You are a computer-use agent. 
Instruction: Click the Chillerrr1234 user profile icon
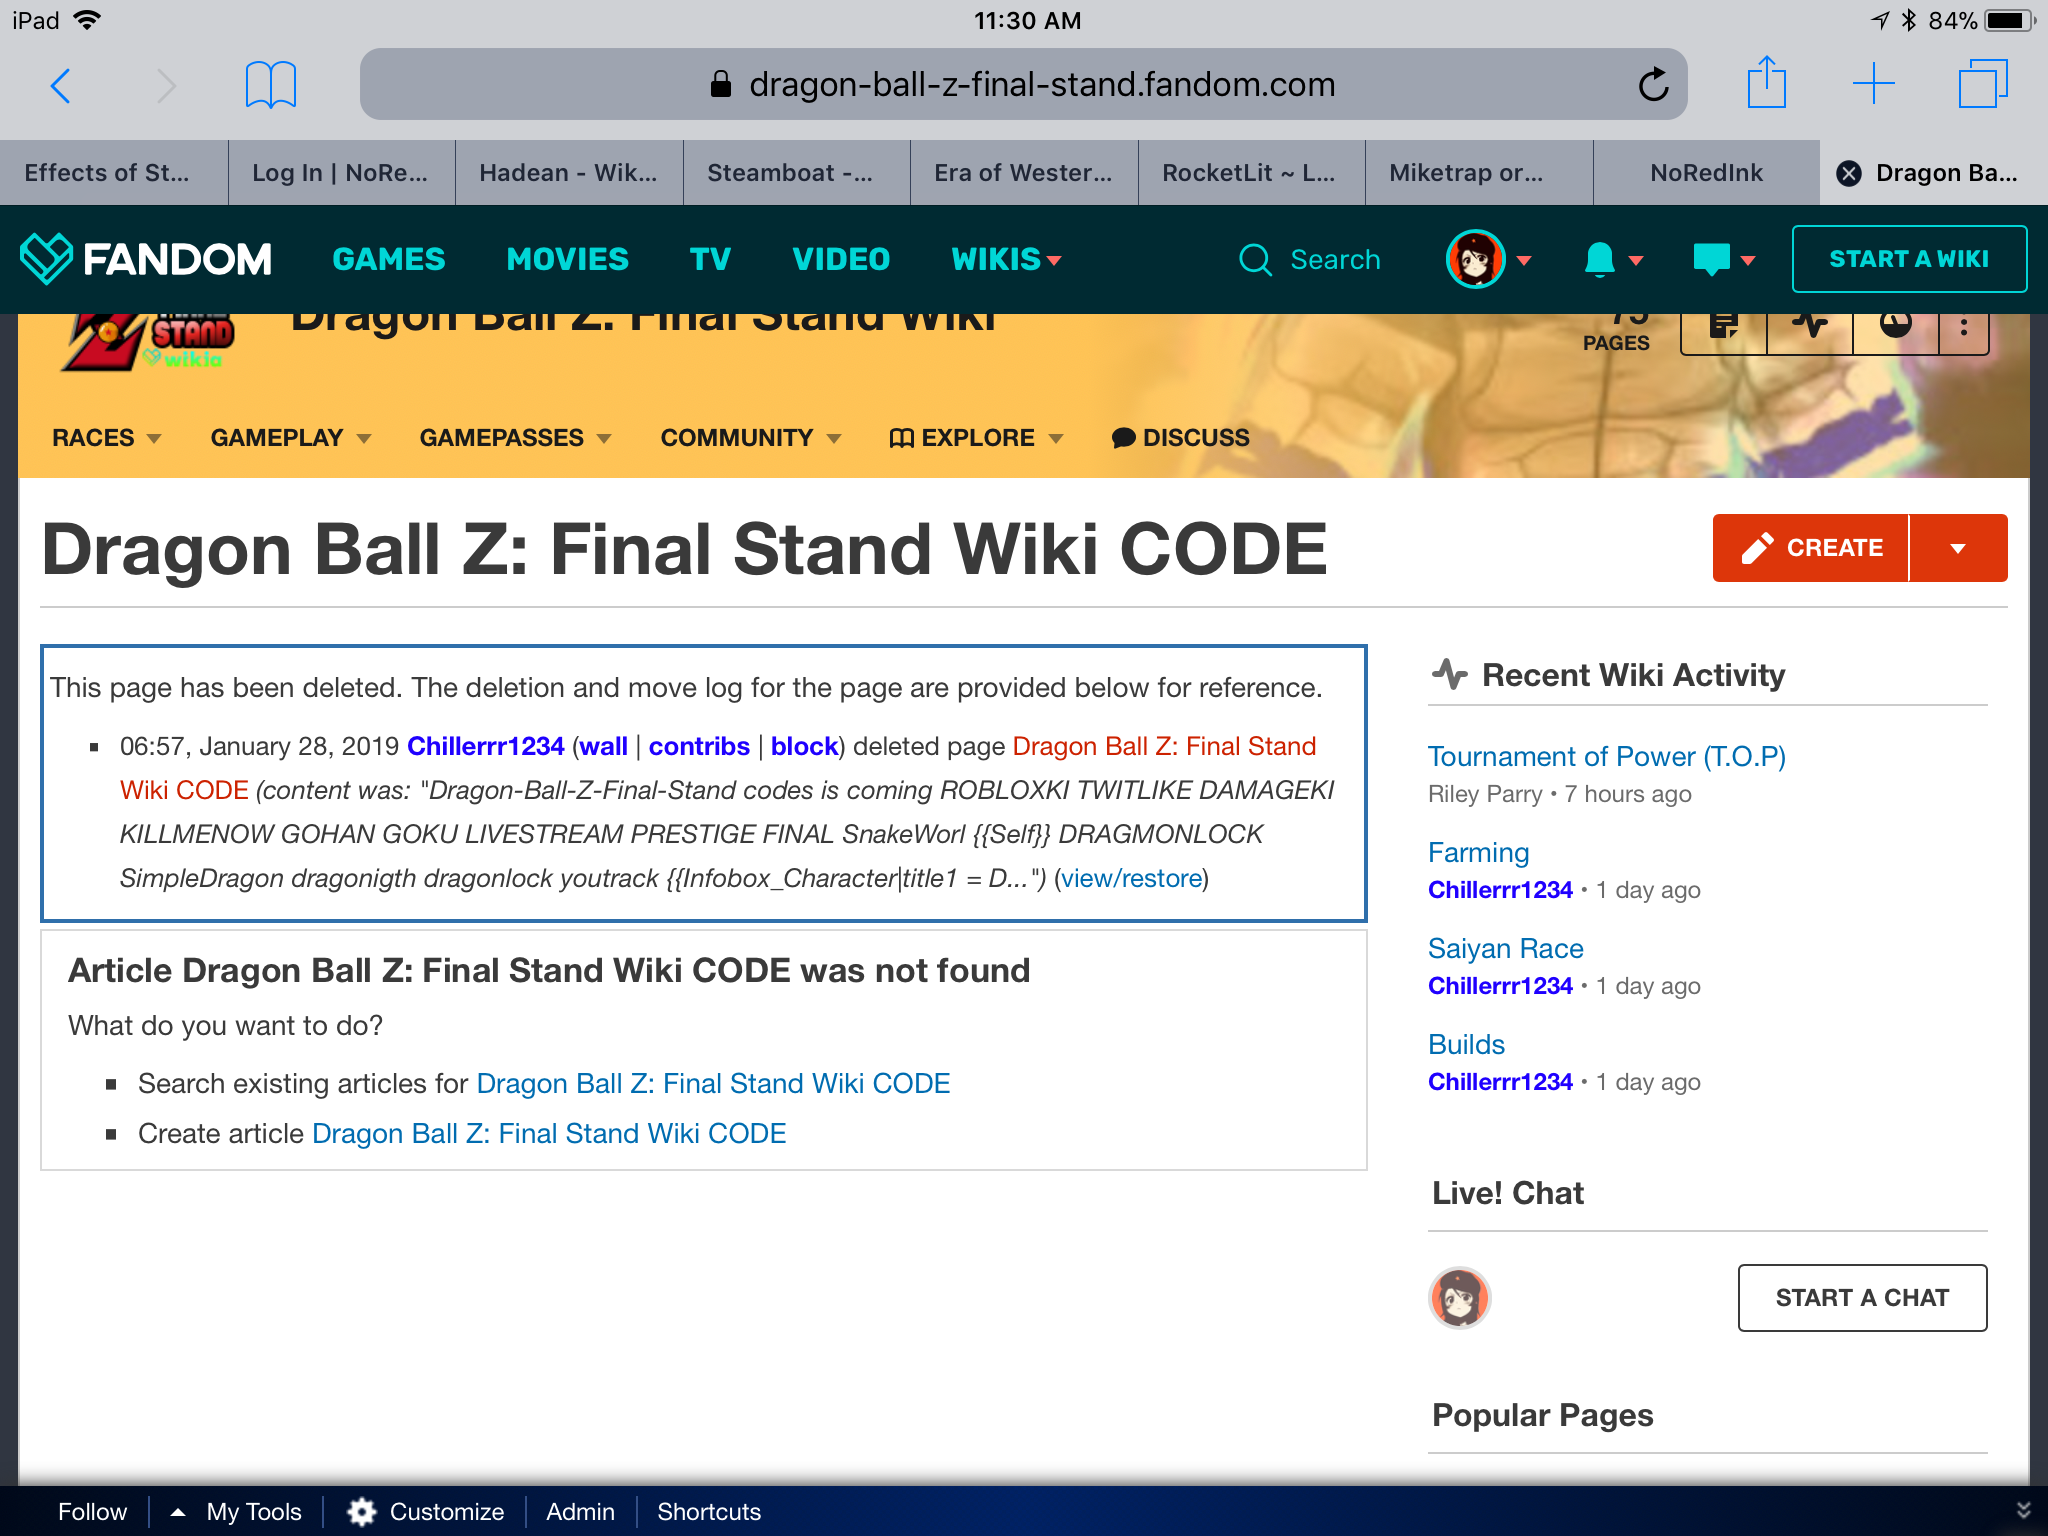click(1463, 1297)
